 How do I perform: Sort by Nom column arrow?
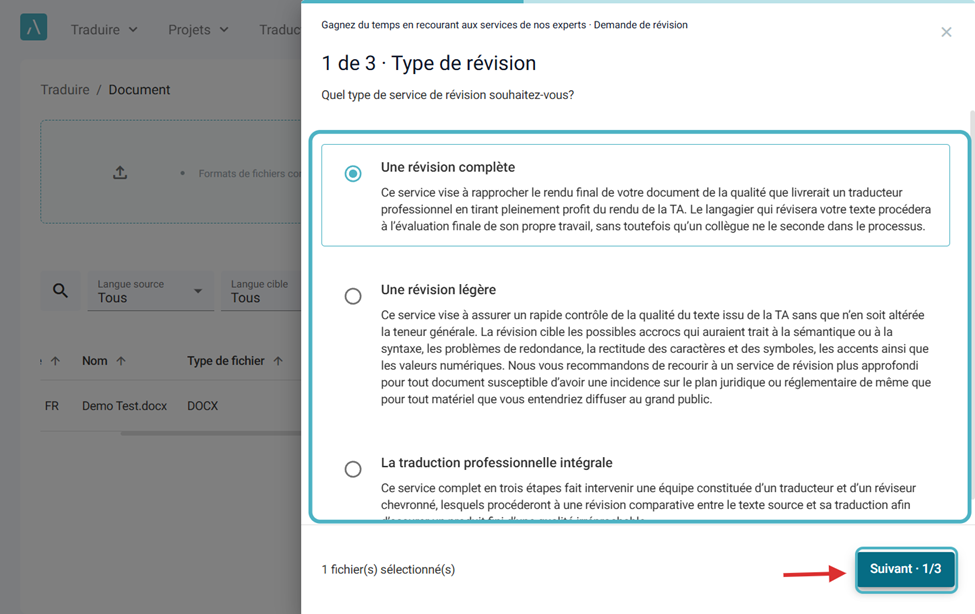(x=121, y=361)
